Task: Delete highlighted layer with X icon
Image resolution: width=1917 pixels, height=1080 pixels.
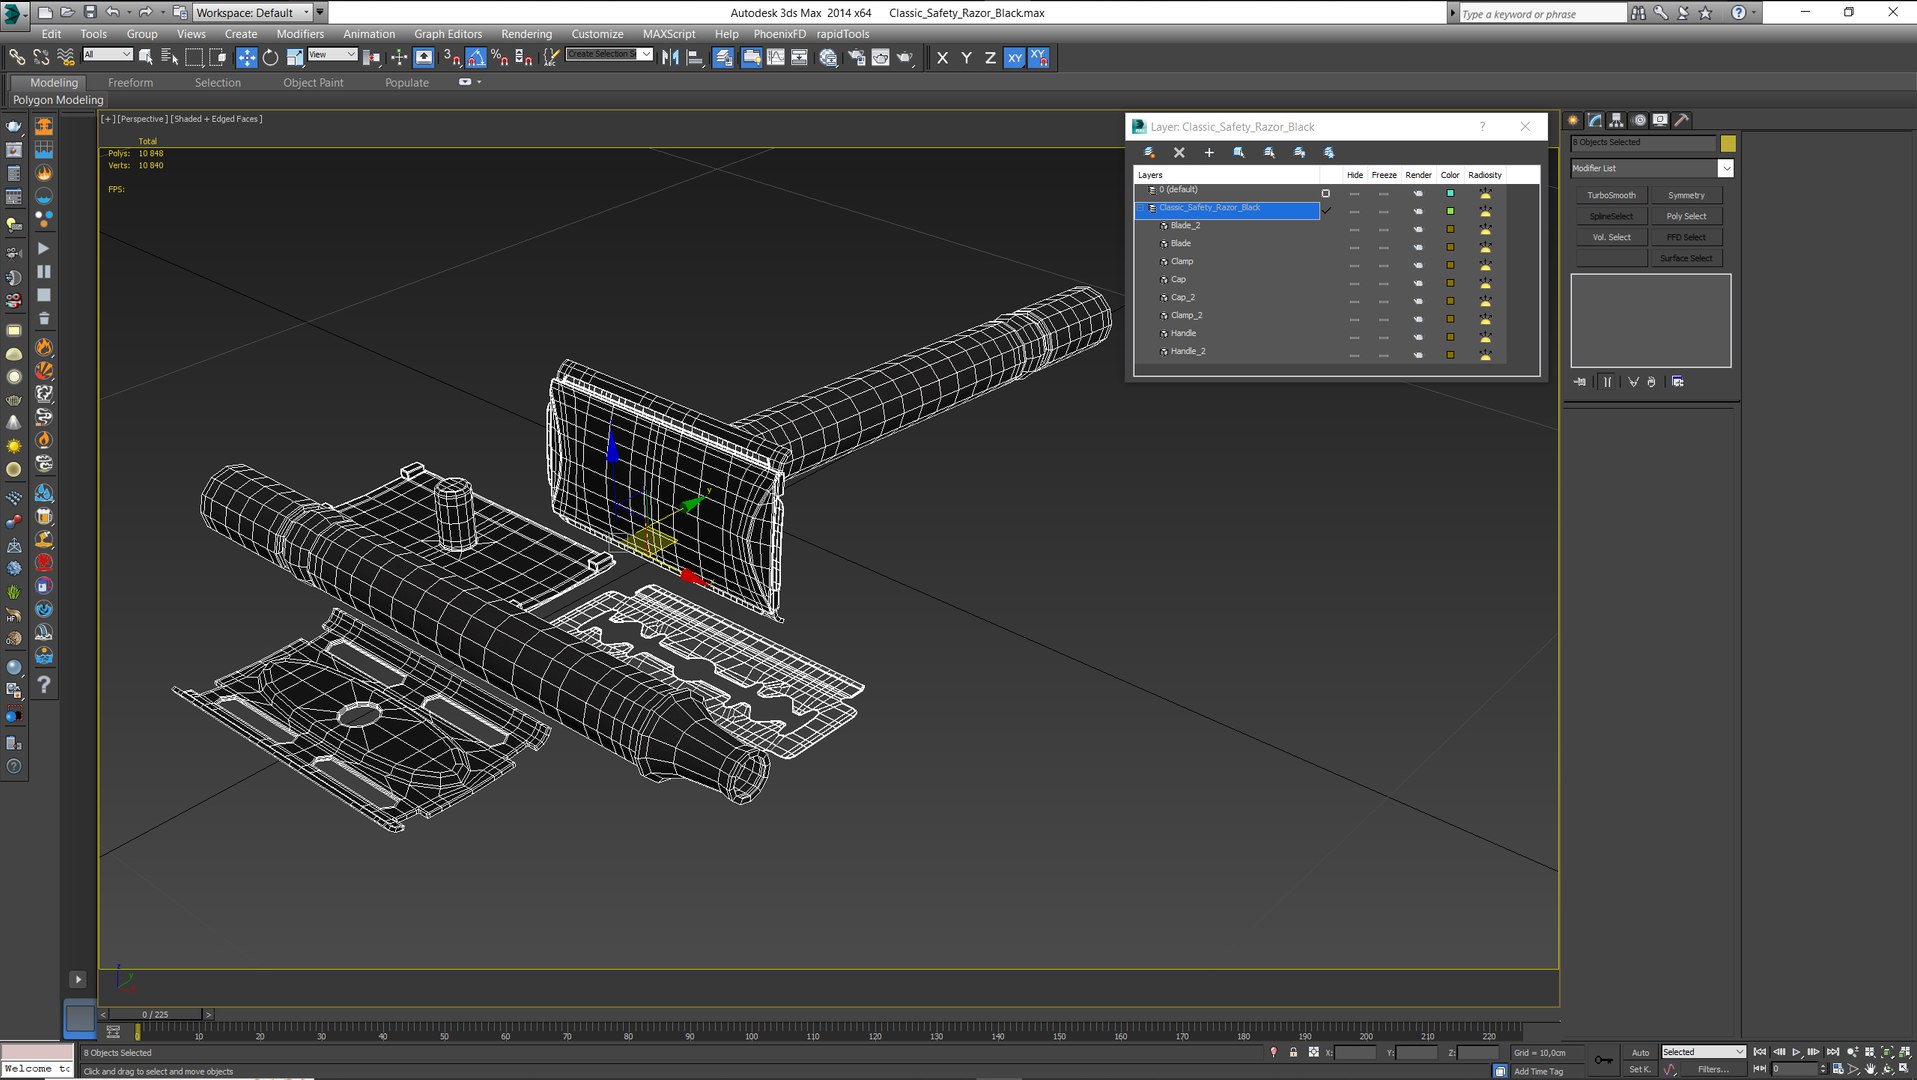Action: (1179, 153)
